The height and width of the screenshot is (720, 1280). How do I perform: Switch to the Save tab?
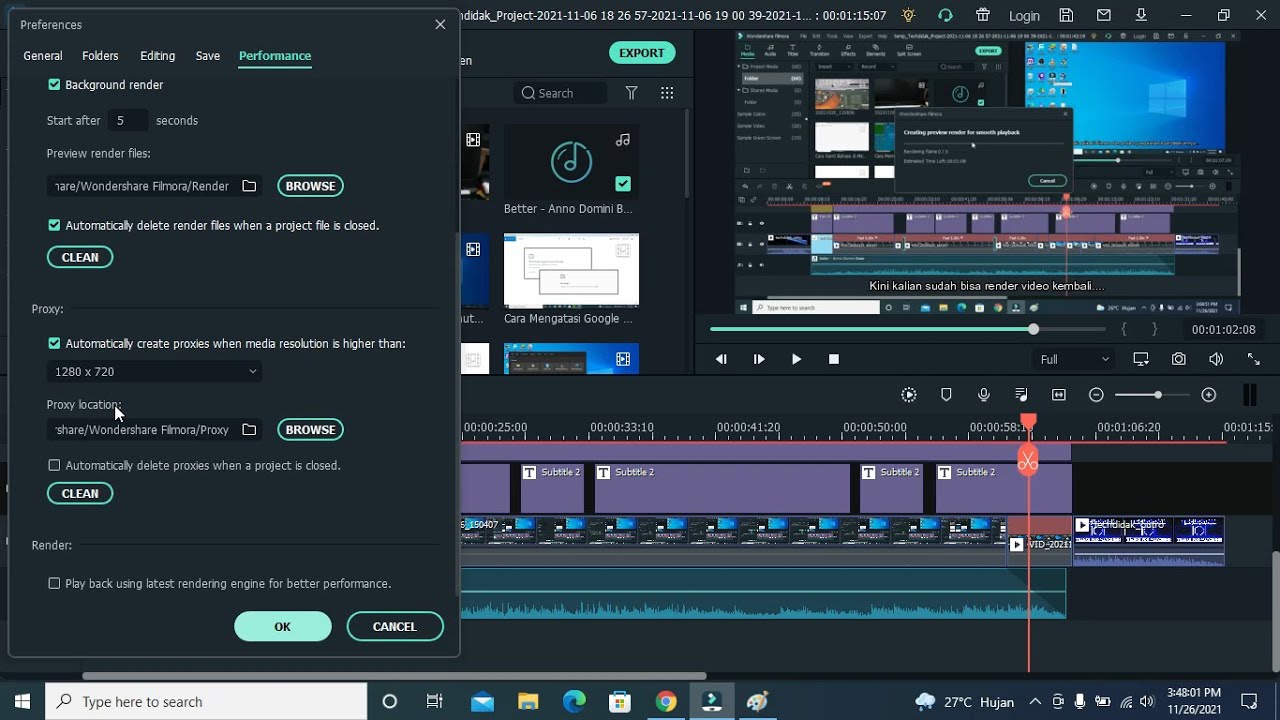pyautogui.click(x=208, y=56)
